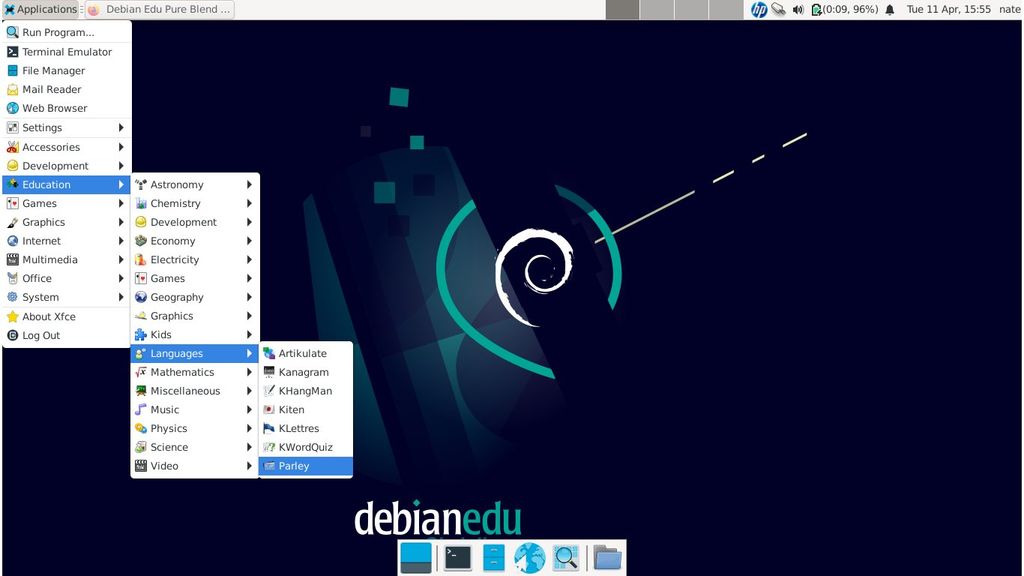Click the Debian Edu Pure Blend taskbar item
Image resolution: width=1024 pixels, height=576 pixels.
tap(158, 9)
